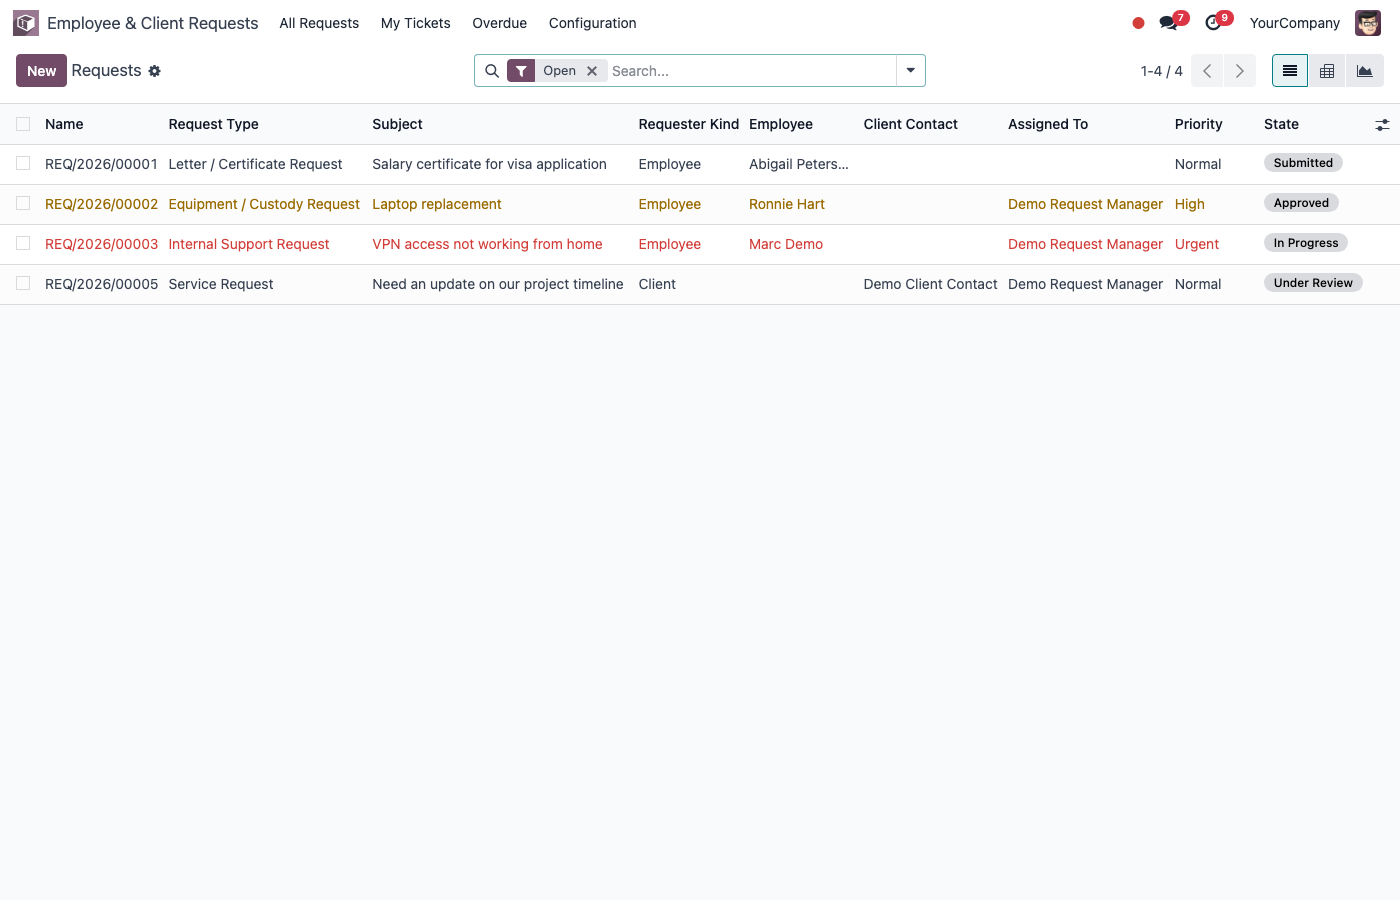Sort by Assigned To column header
This screenshot has width=1400, height=900.
coord(1047,124)
